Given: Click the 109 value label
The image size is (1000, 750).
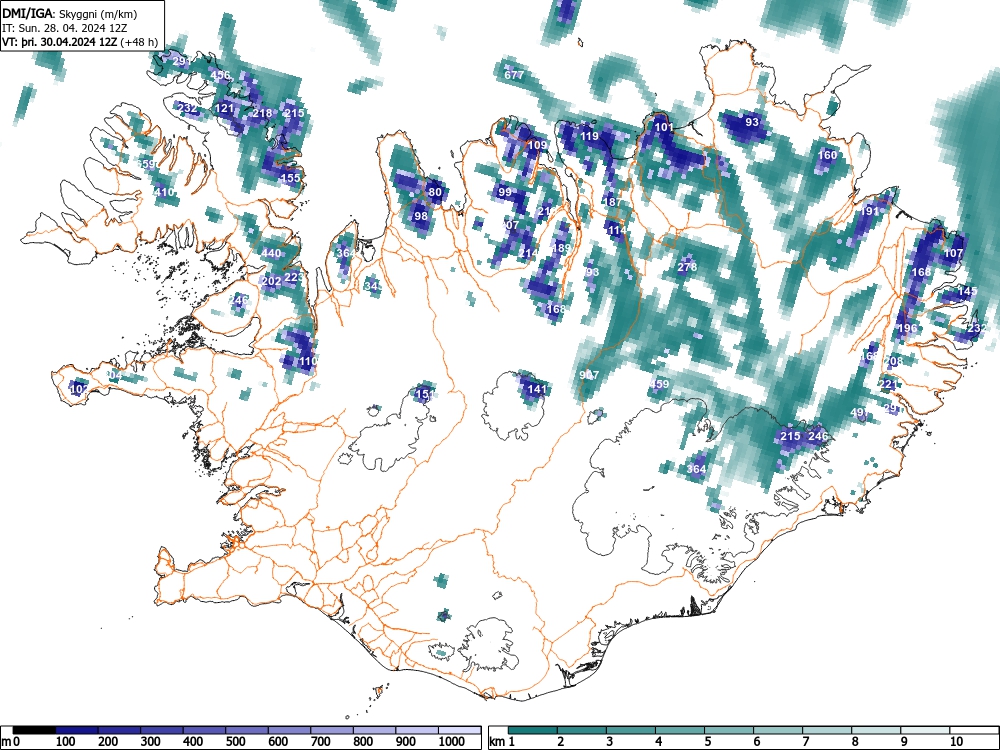Looking at the screenshot, I should point(538,145).
